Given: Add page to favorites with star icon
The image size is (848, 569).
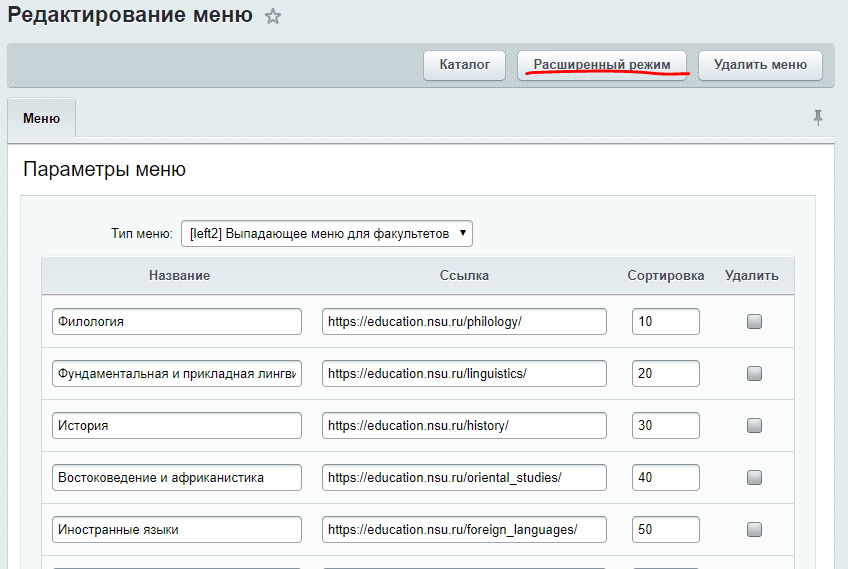Looking at the screenshot, I should point(273,16).
